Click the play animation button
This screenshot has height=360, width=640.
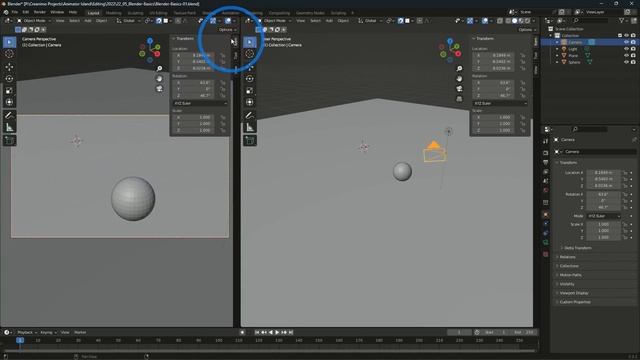[277, 332]
